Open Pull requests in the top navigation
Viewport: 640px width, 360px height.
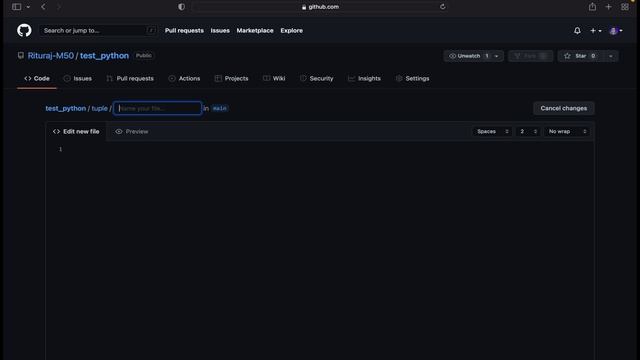coord(184,31)
